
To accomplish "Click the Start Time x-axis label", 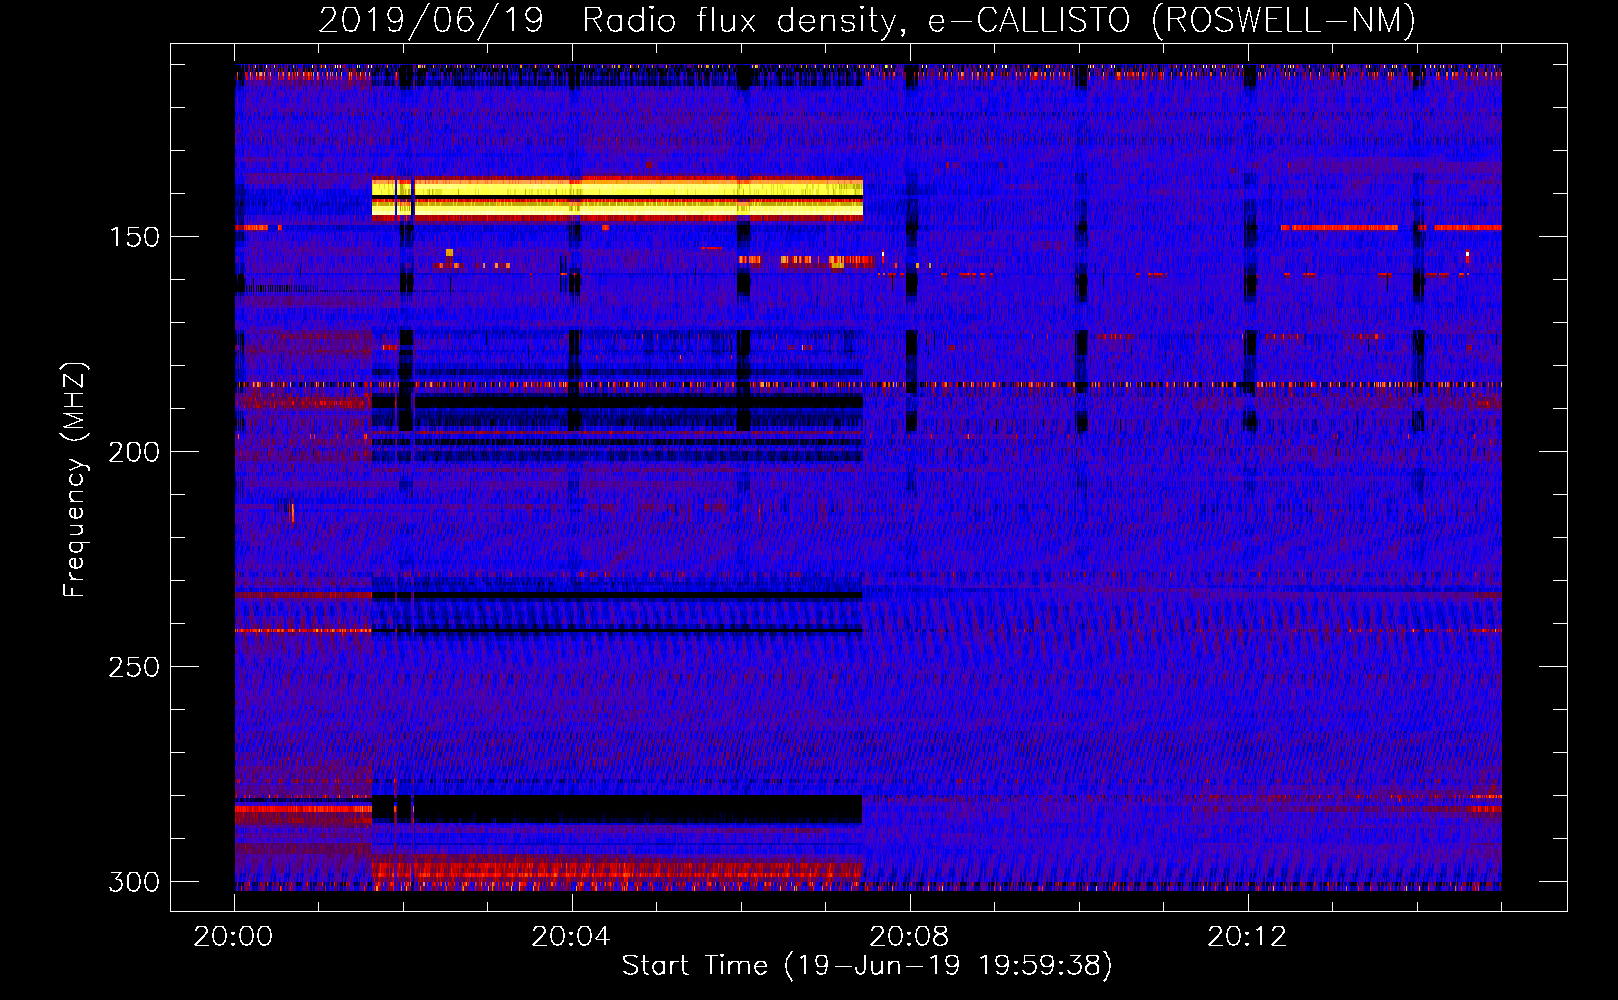I will click(866, 966).
